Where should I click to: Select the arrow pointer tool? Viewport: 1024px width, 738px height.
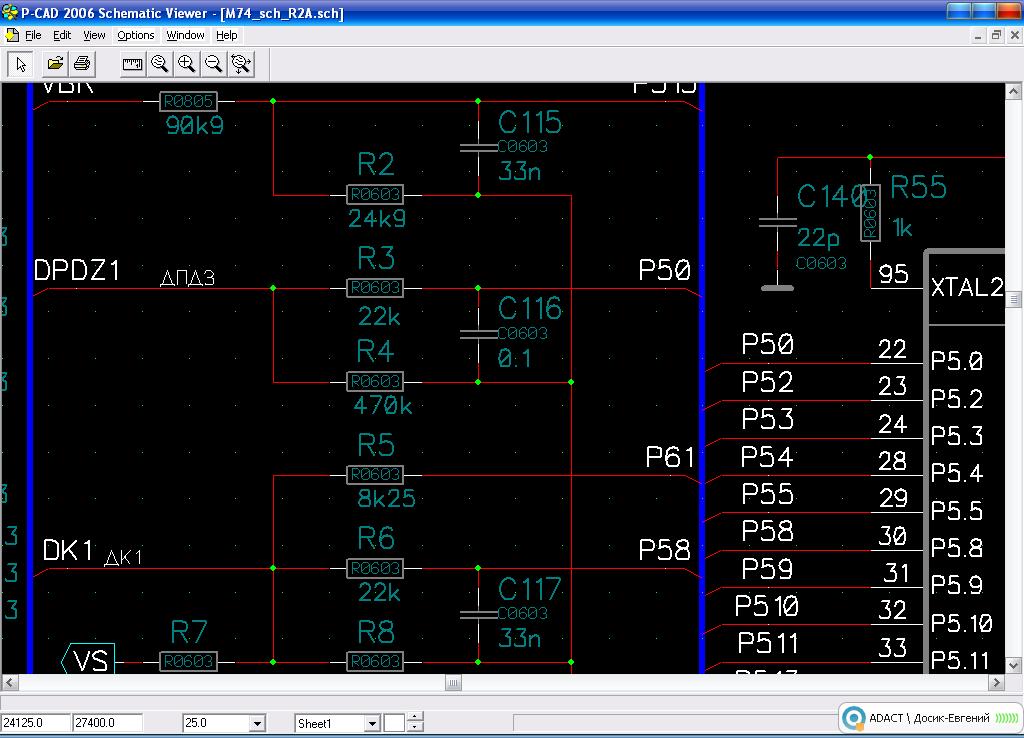[21, 64]
